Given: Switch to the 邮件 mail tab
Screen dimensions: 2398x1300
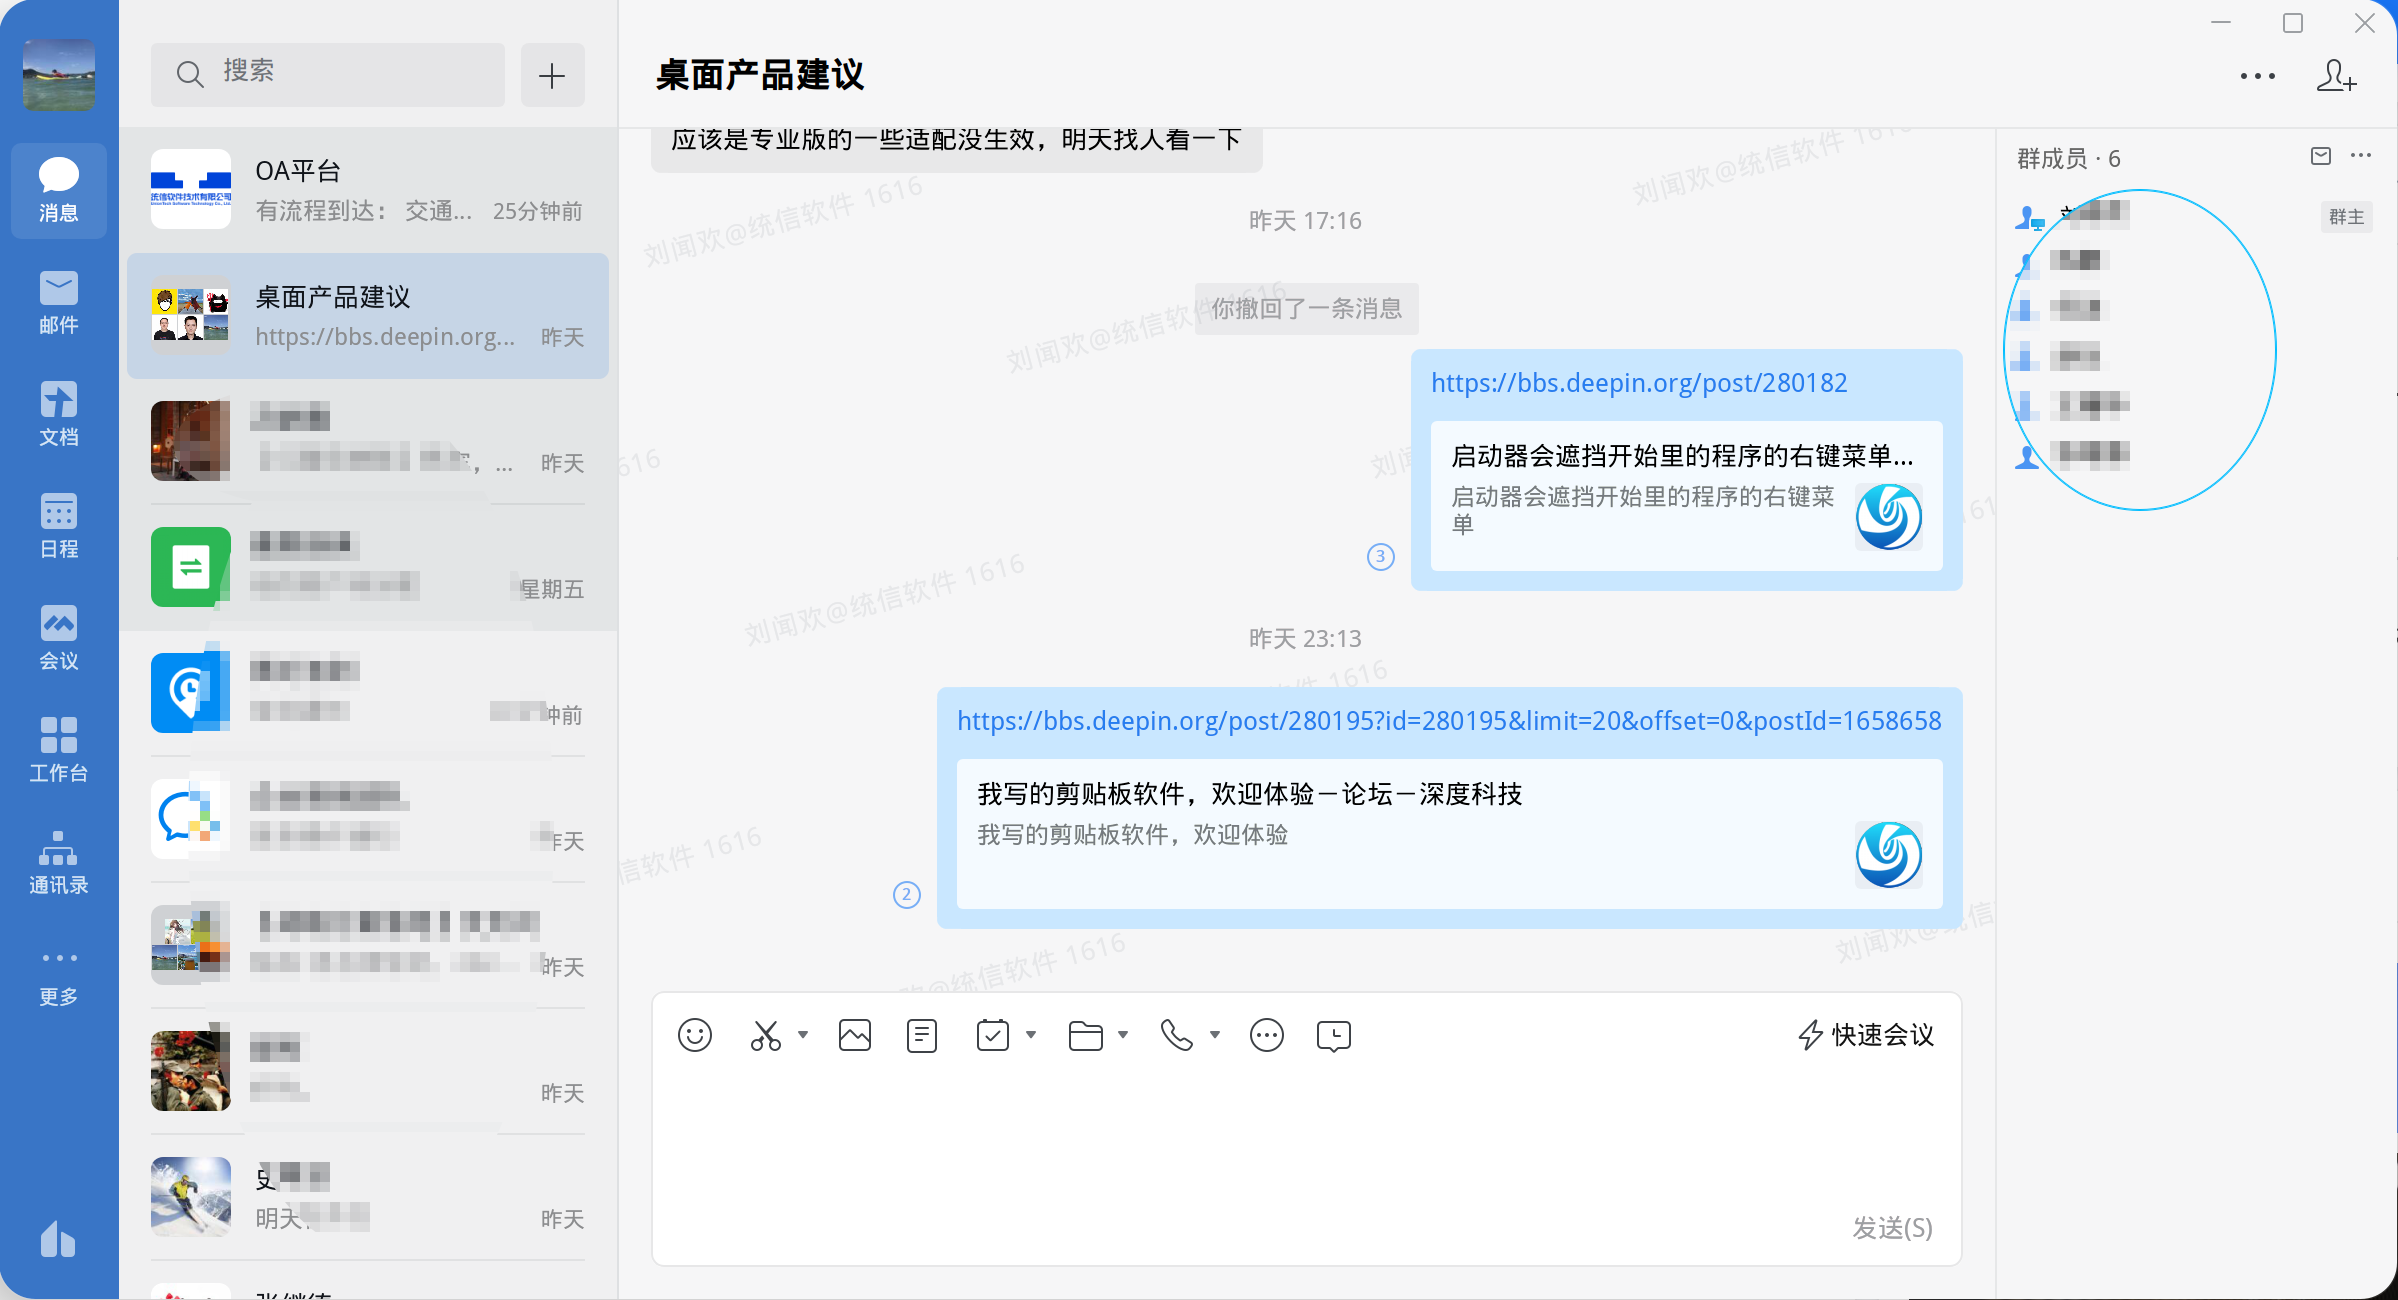Looking at the screenshot, I should 59,302.
